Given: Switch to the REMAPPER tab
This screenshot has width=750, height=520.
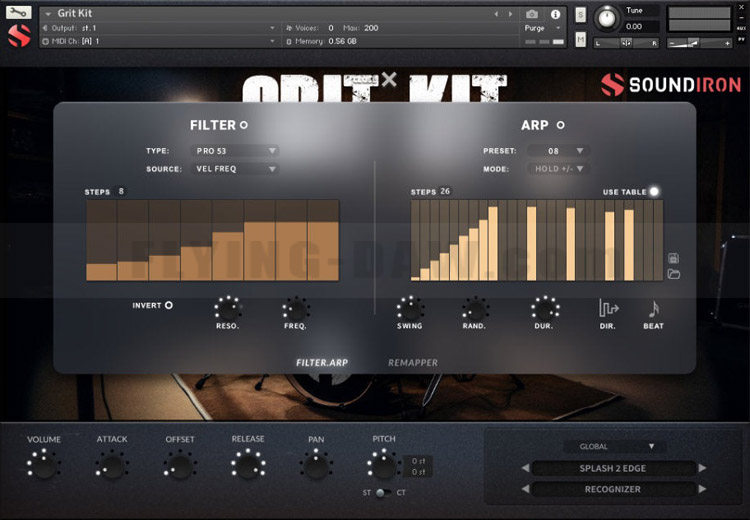Looking at the screenshot, I should pyautogui.click(x=413, y=363).
